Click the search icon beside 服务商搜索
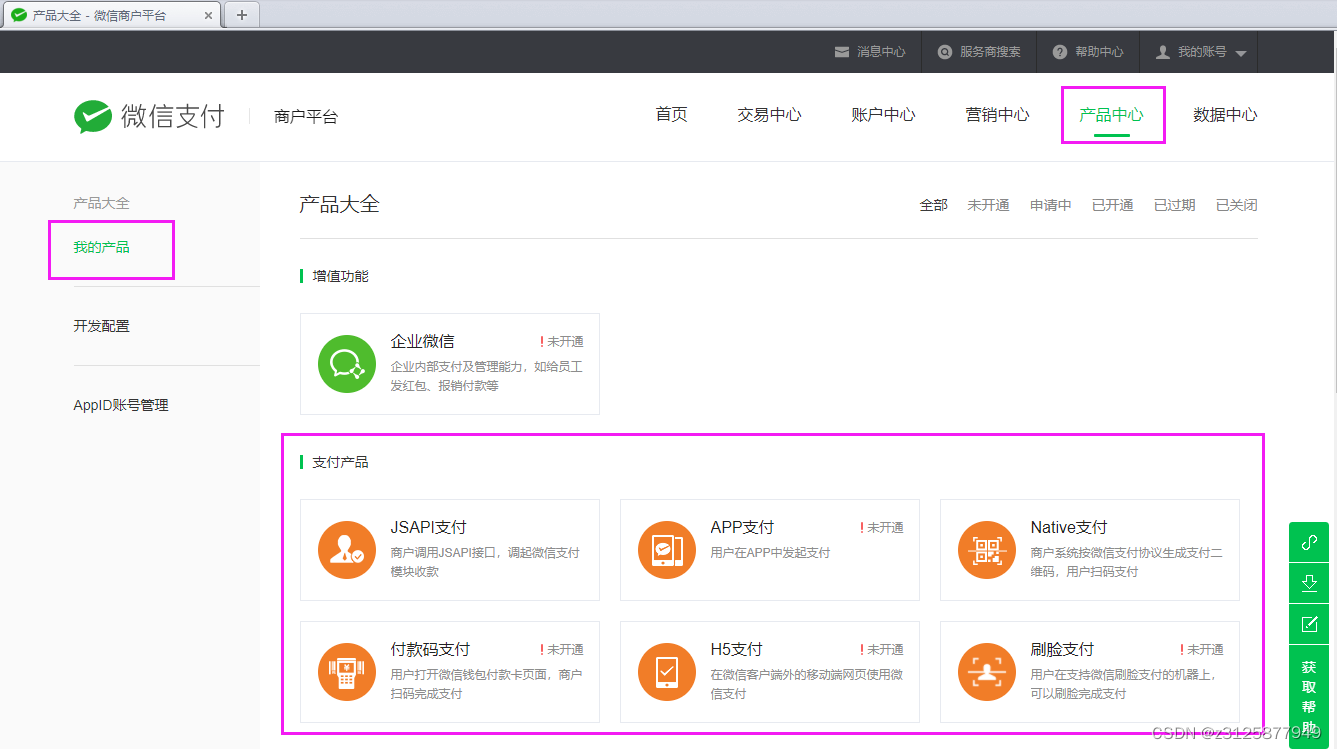Image resolution: width=1337 pixels, height=749 pixels. [945, 52]
